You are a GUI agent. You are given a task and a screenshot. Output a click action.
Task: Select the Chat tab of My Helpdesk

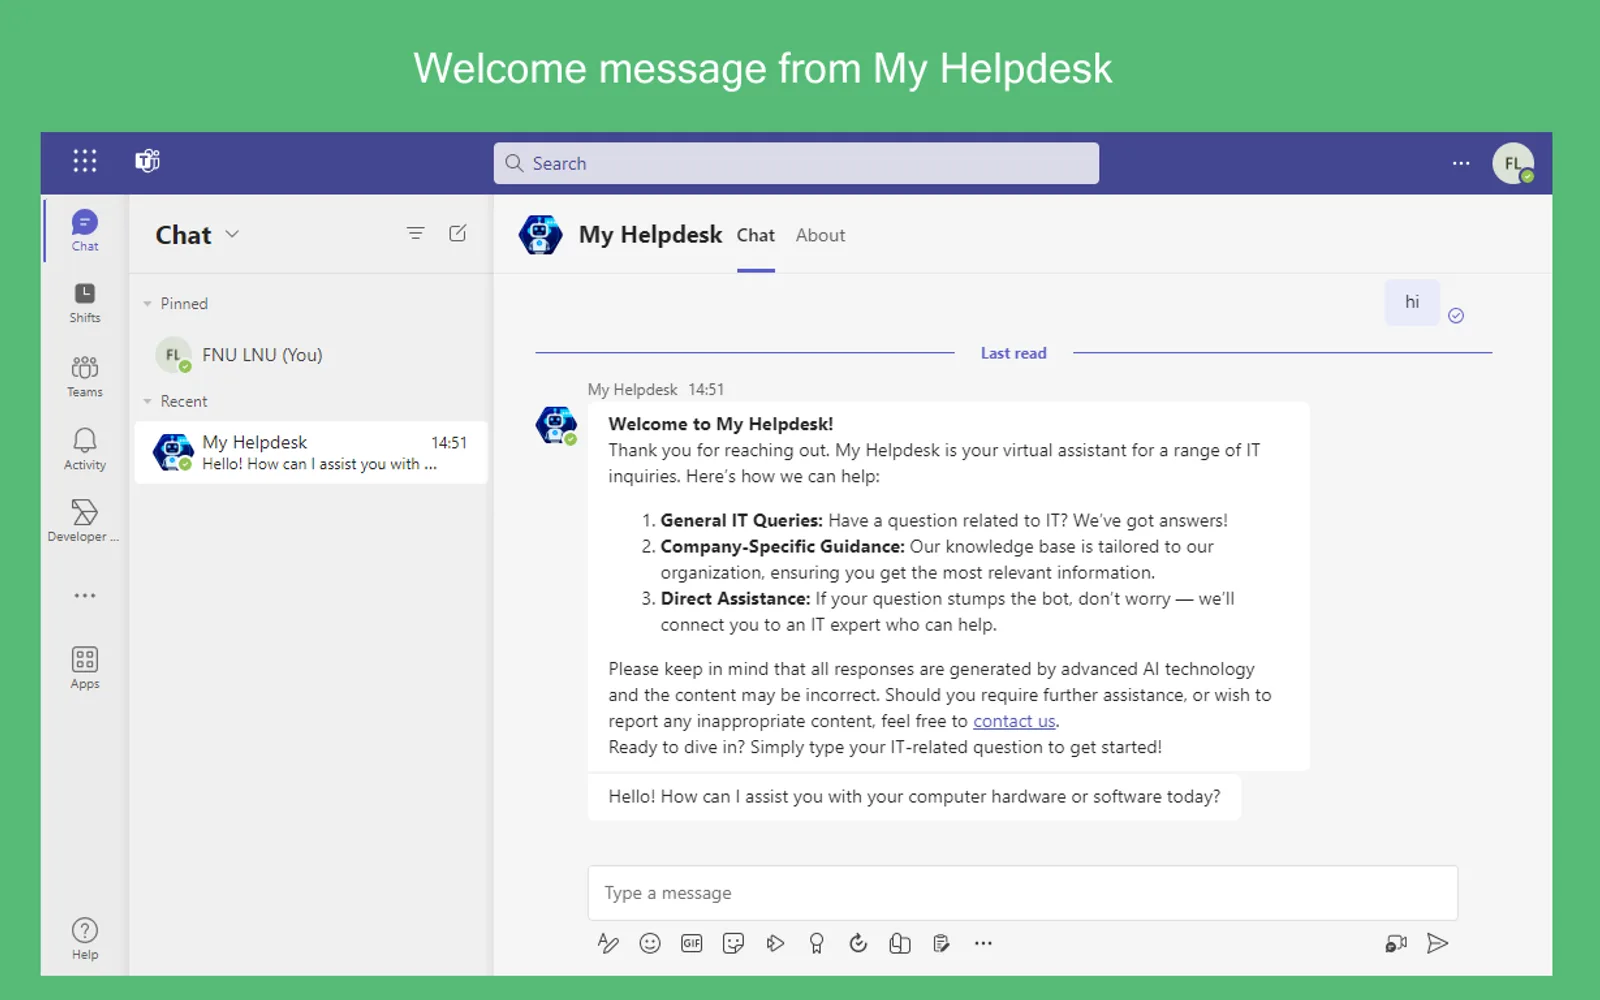[756, 235]
